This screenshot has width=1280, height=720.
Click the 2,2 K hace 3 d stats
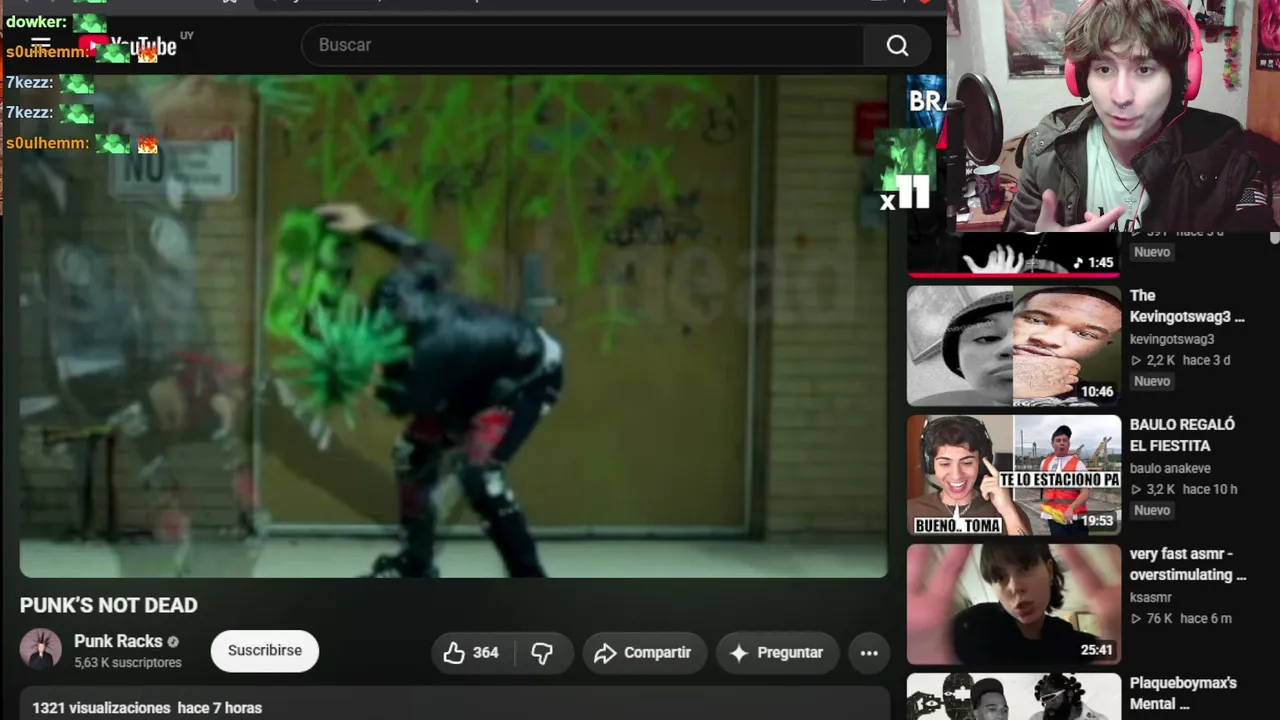click(1180, 360)
